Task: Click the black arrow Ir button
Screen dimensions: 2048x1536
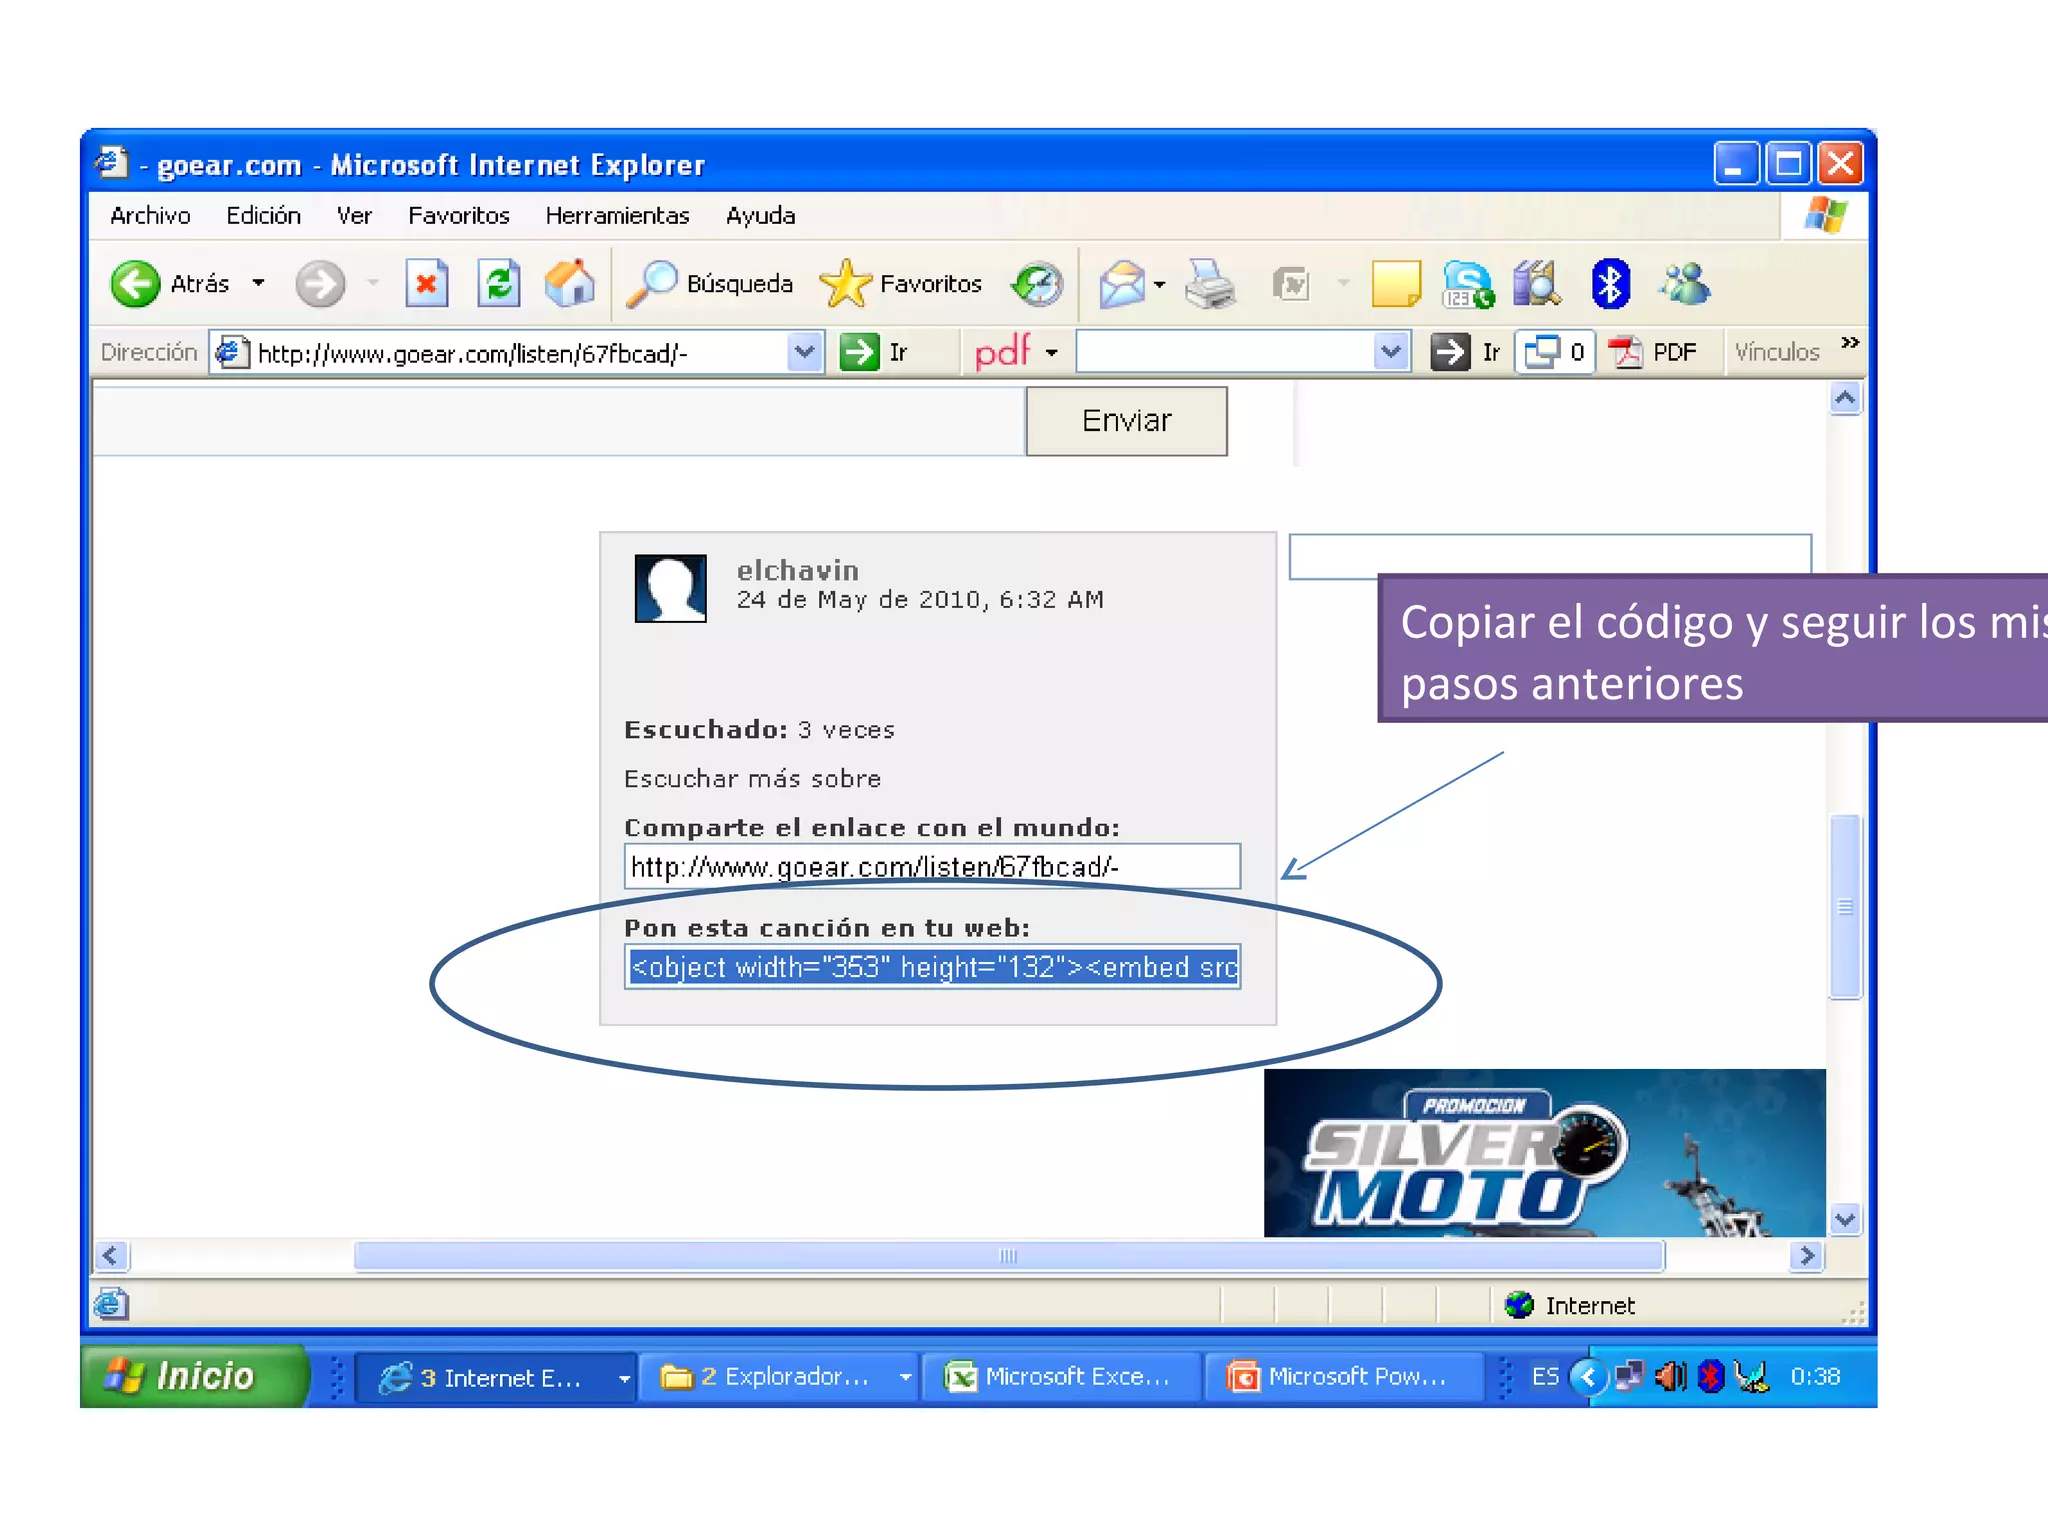Action: pyautogui.click(x=1465, y=352)
